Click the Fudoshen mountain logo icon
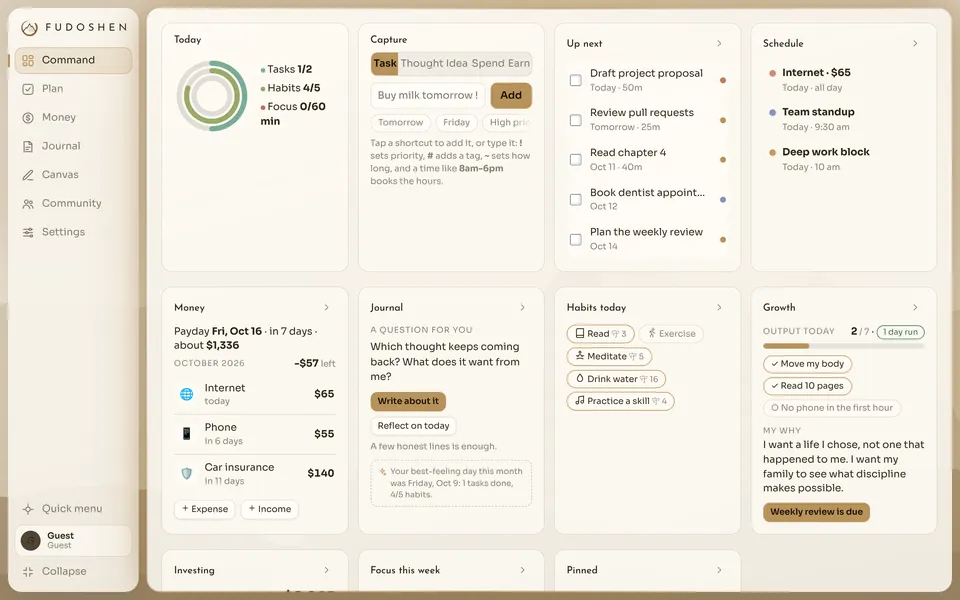Image resolution: width=960 pixels, height=600 pixels. [x=29, y=28]
